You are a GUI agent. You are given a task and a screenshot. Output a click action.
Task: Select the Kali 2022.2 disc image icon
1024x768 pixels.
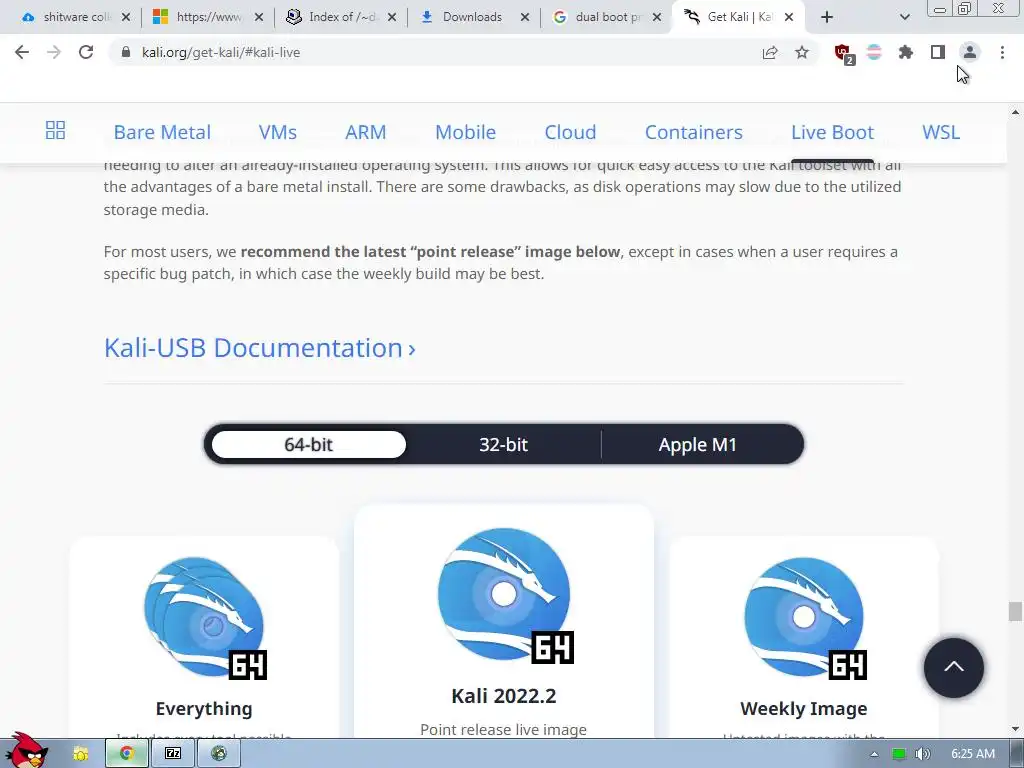tap(505, 595)
